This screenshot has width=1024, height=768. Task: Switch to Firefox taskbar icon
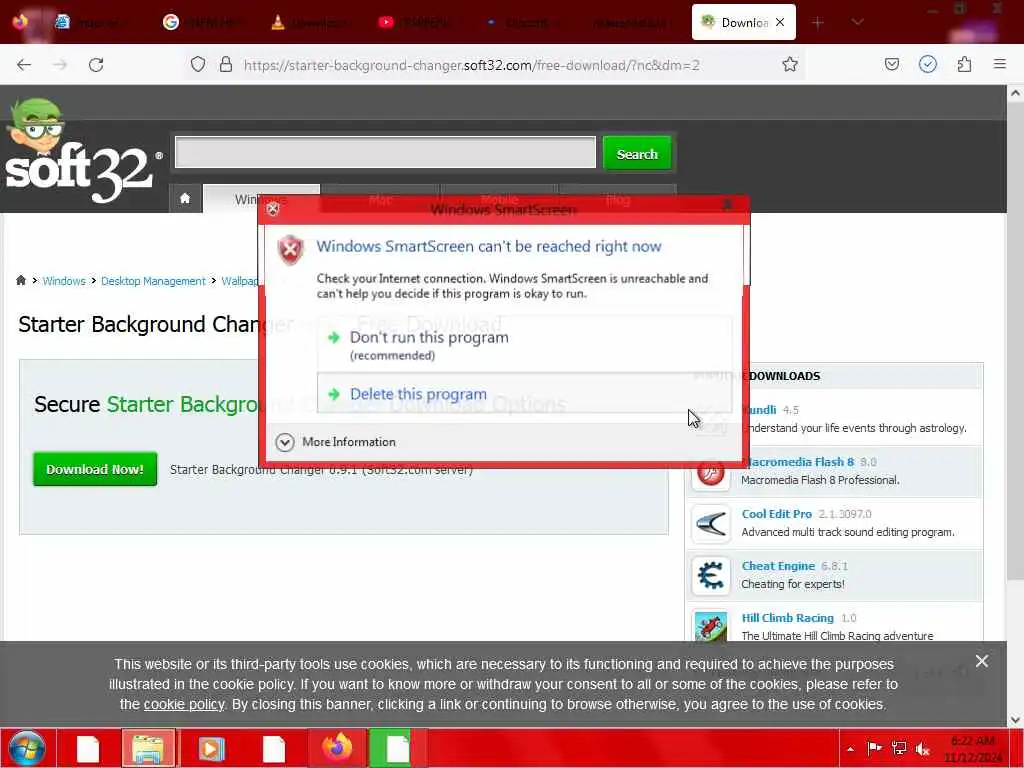click(x=336, y=748)
